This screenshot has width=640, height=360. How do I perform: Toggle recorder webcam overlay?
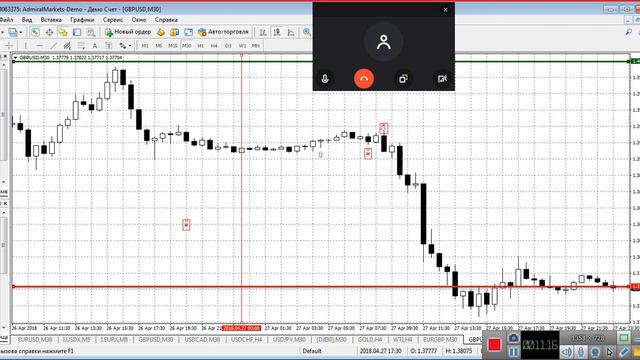pyautogui.click(x=595, y=351)
